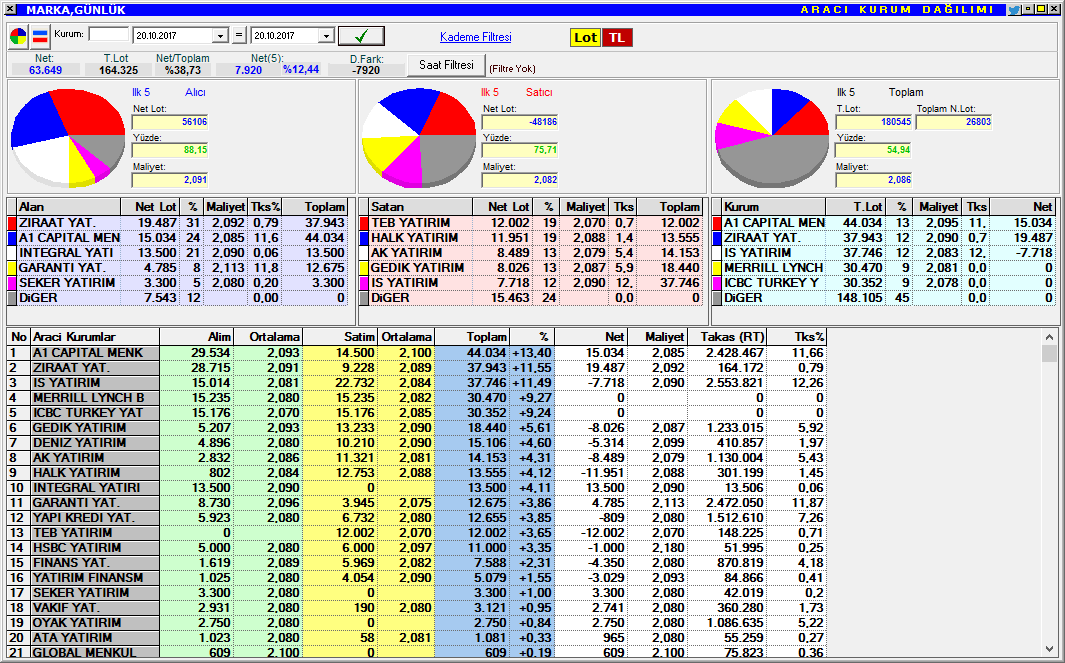Click Toplam N.Lot value 26803
Image resolution: width=1065 pixels, height=663 pixels.
954,122
